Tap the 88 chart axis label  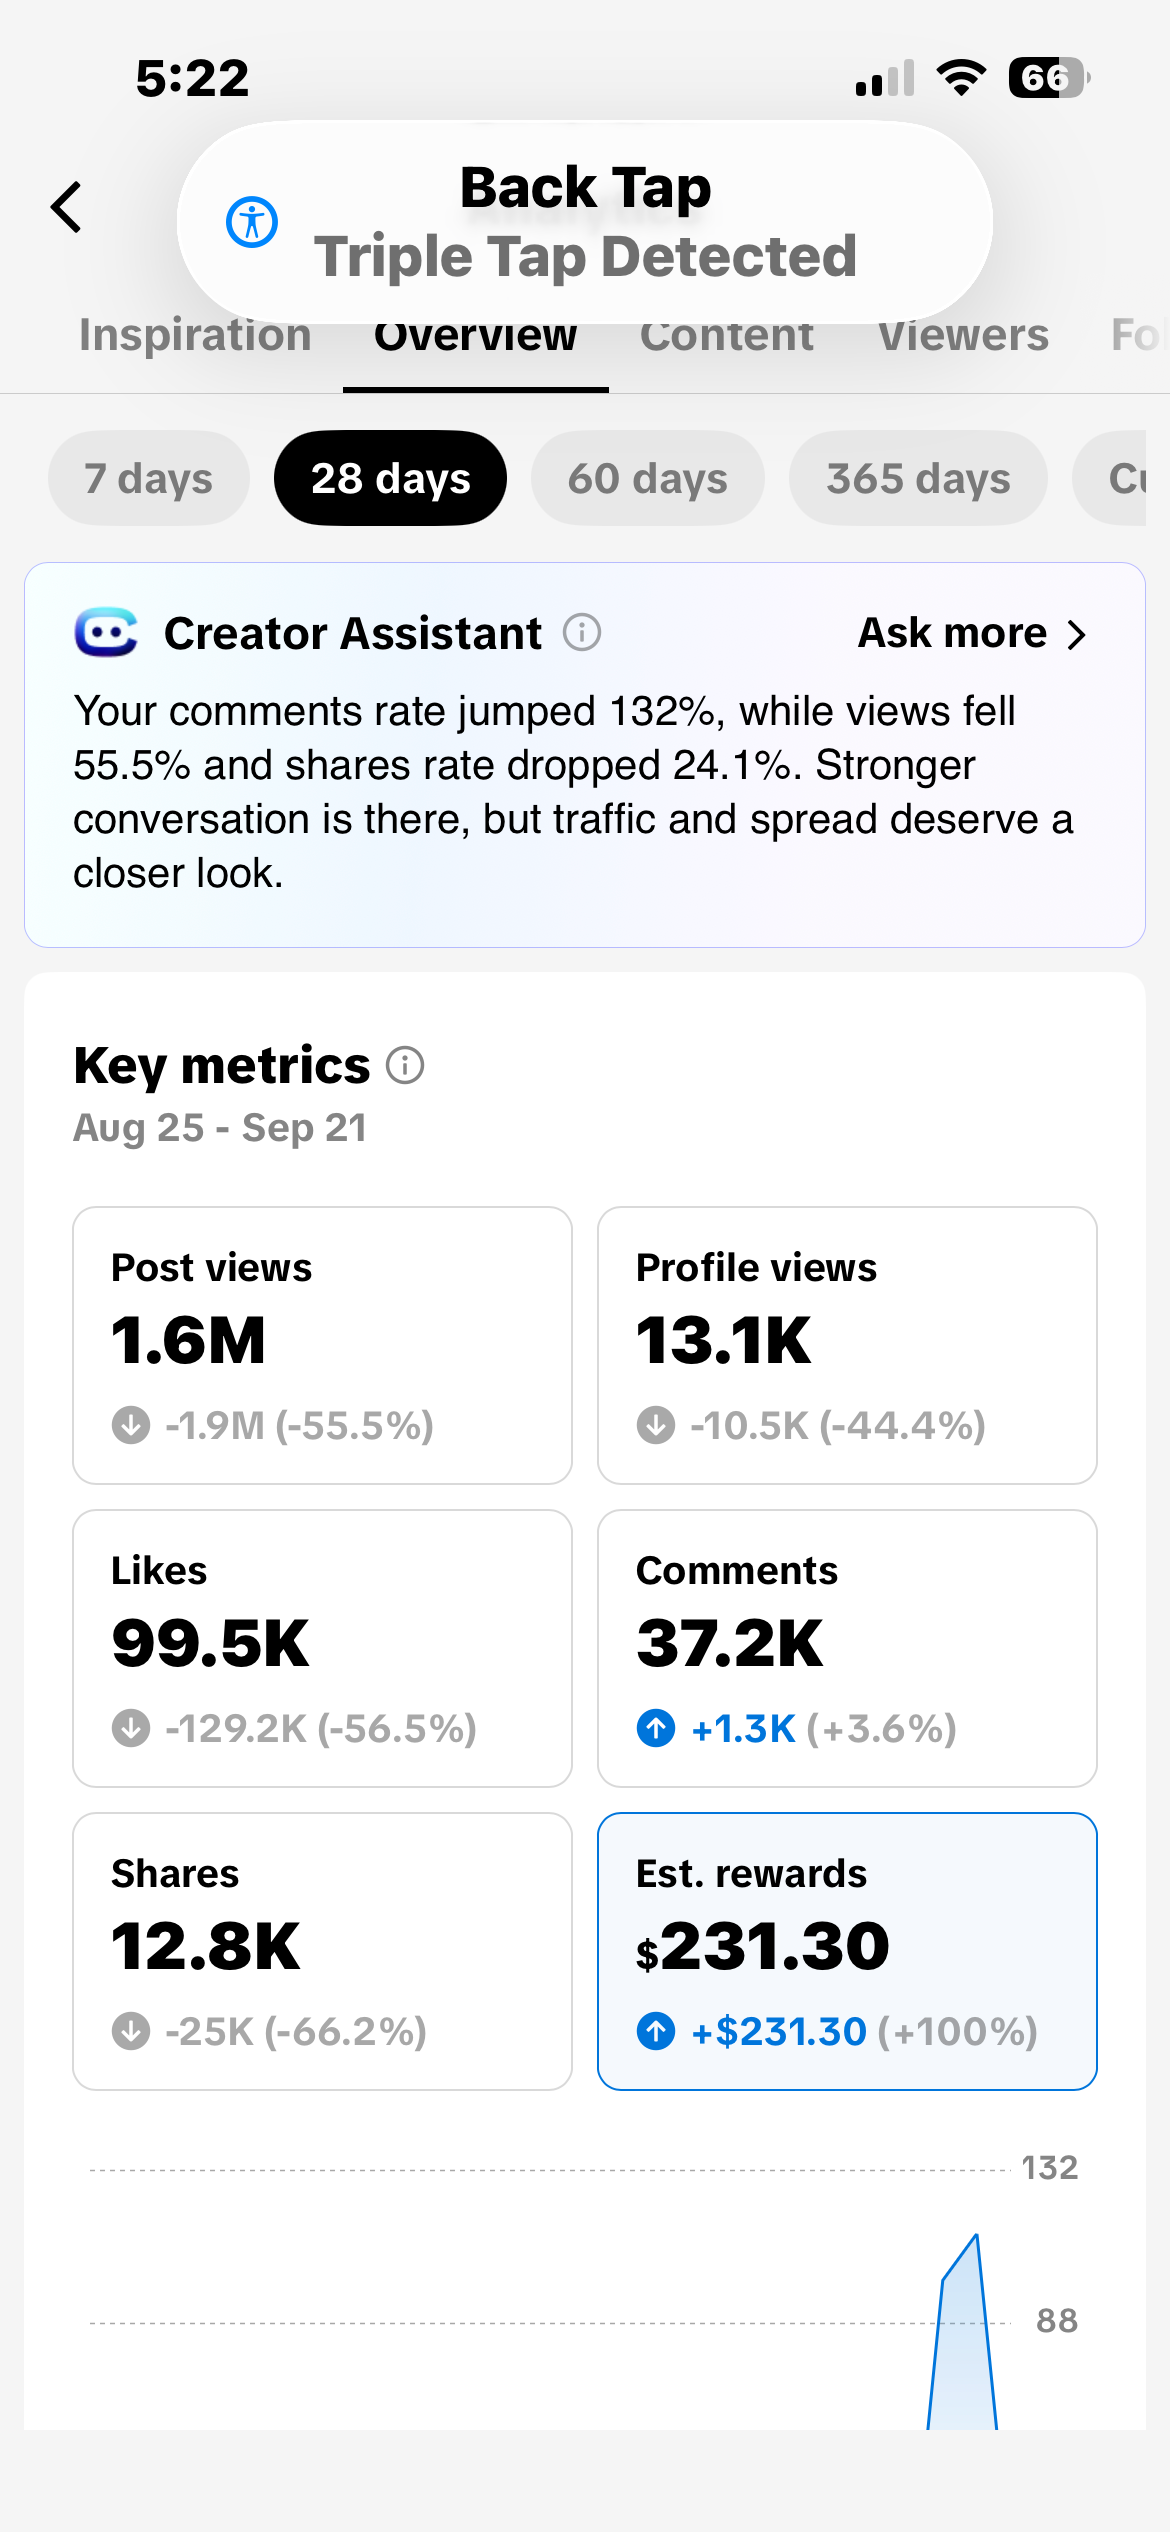click(1057, 2320)
